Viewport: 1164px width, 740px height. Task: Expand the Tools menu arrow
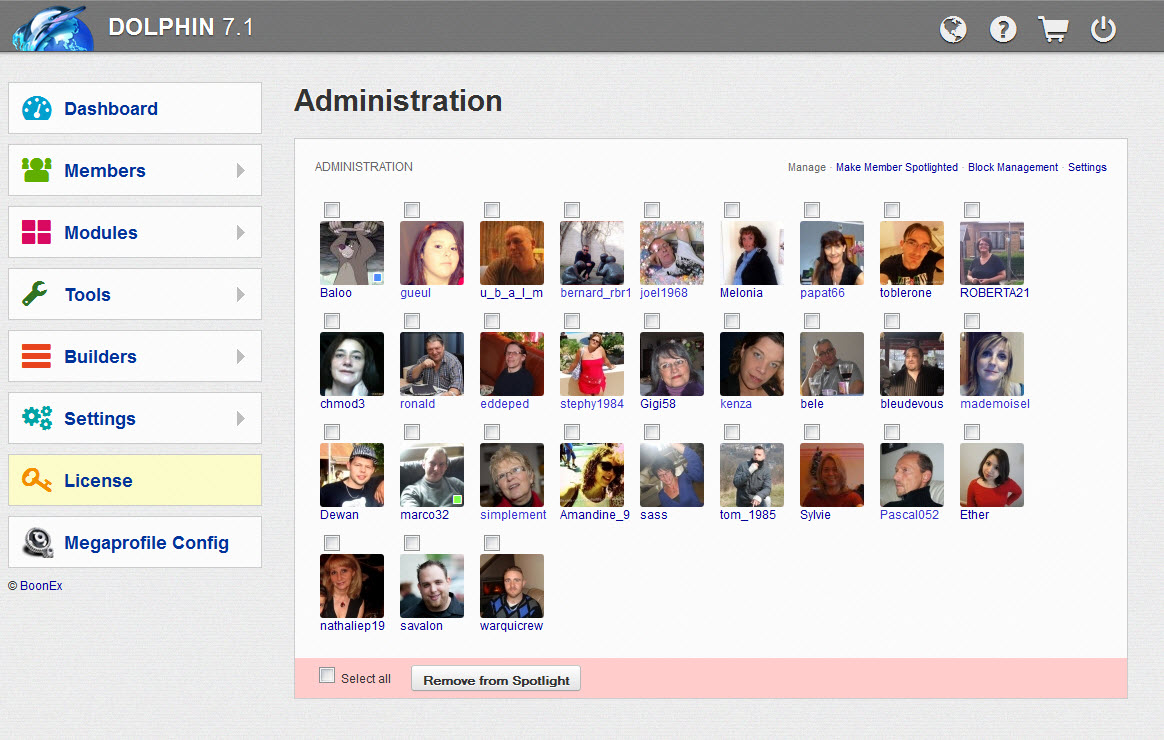point(241,295)
